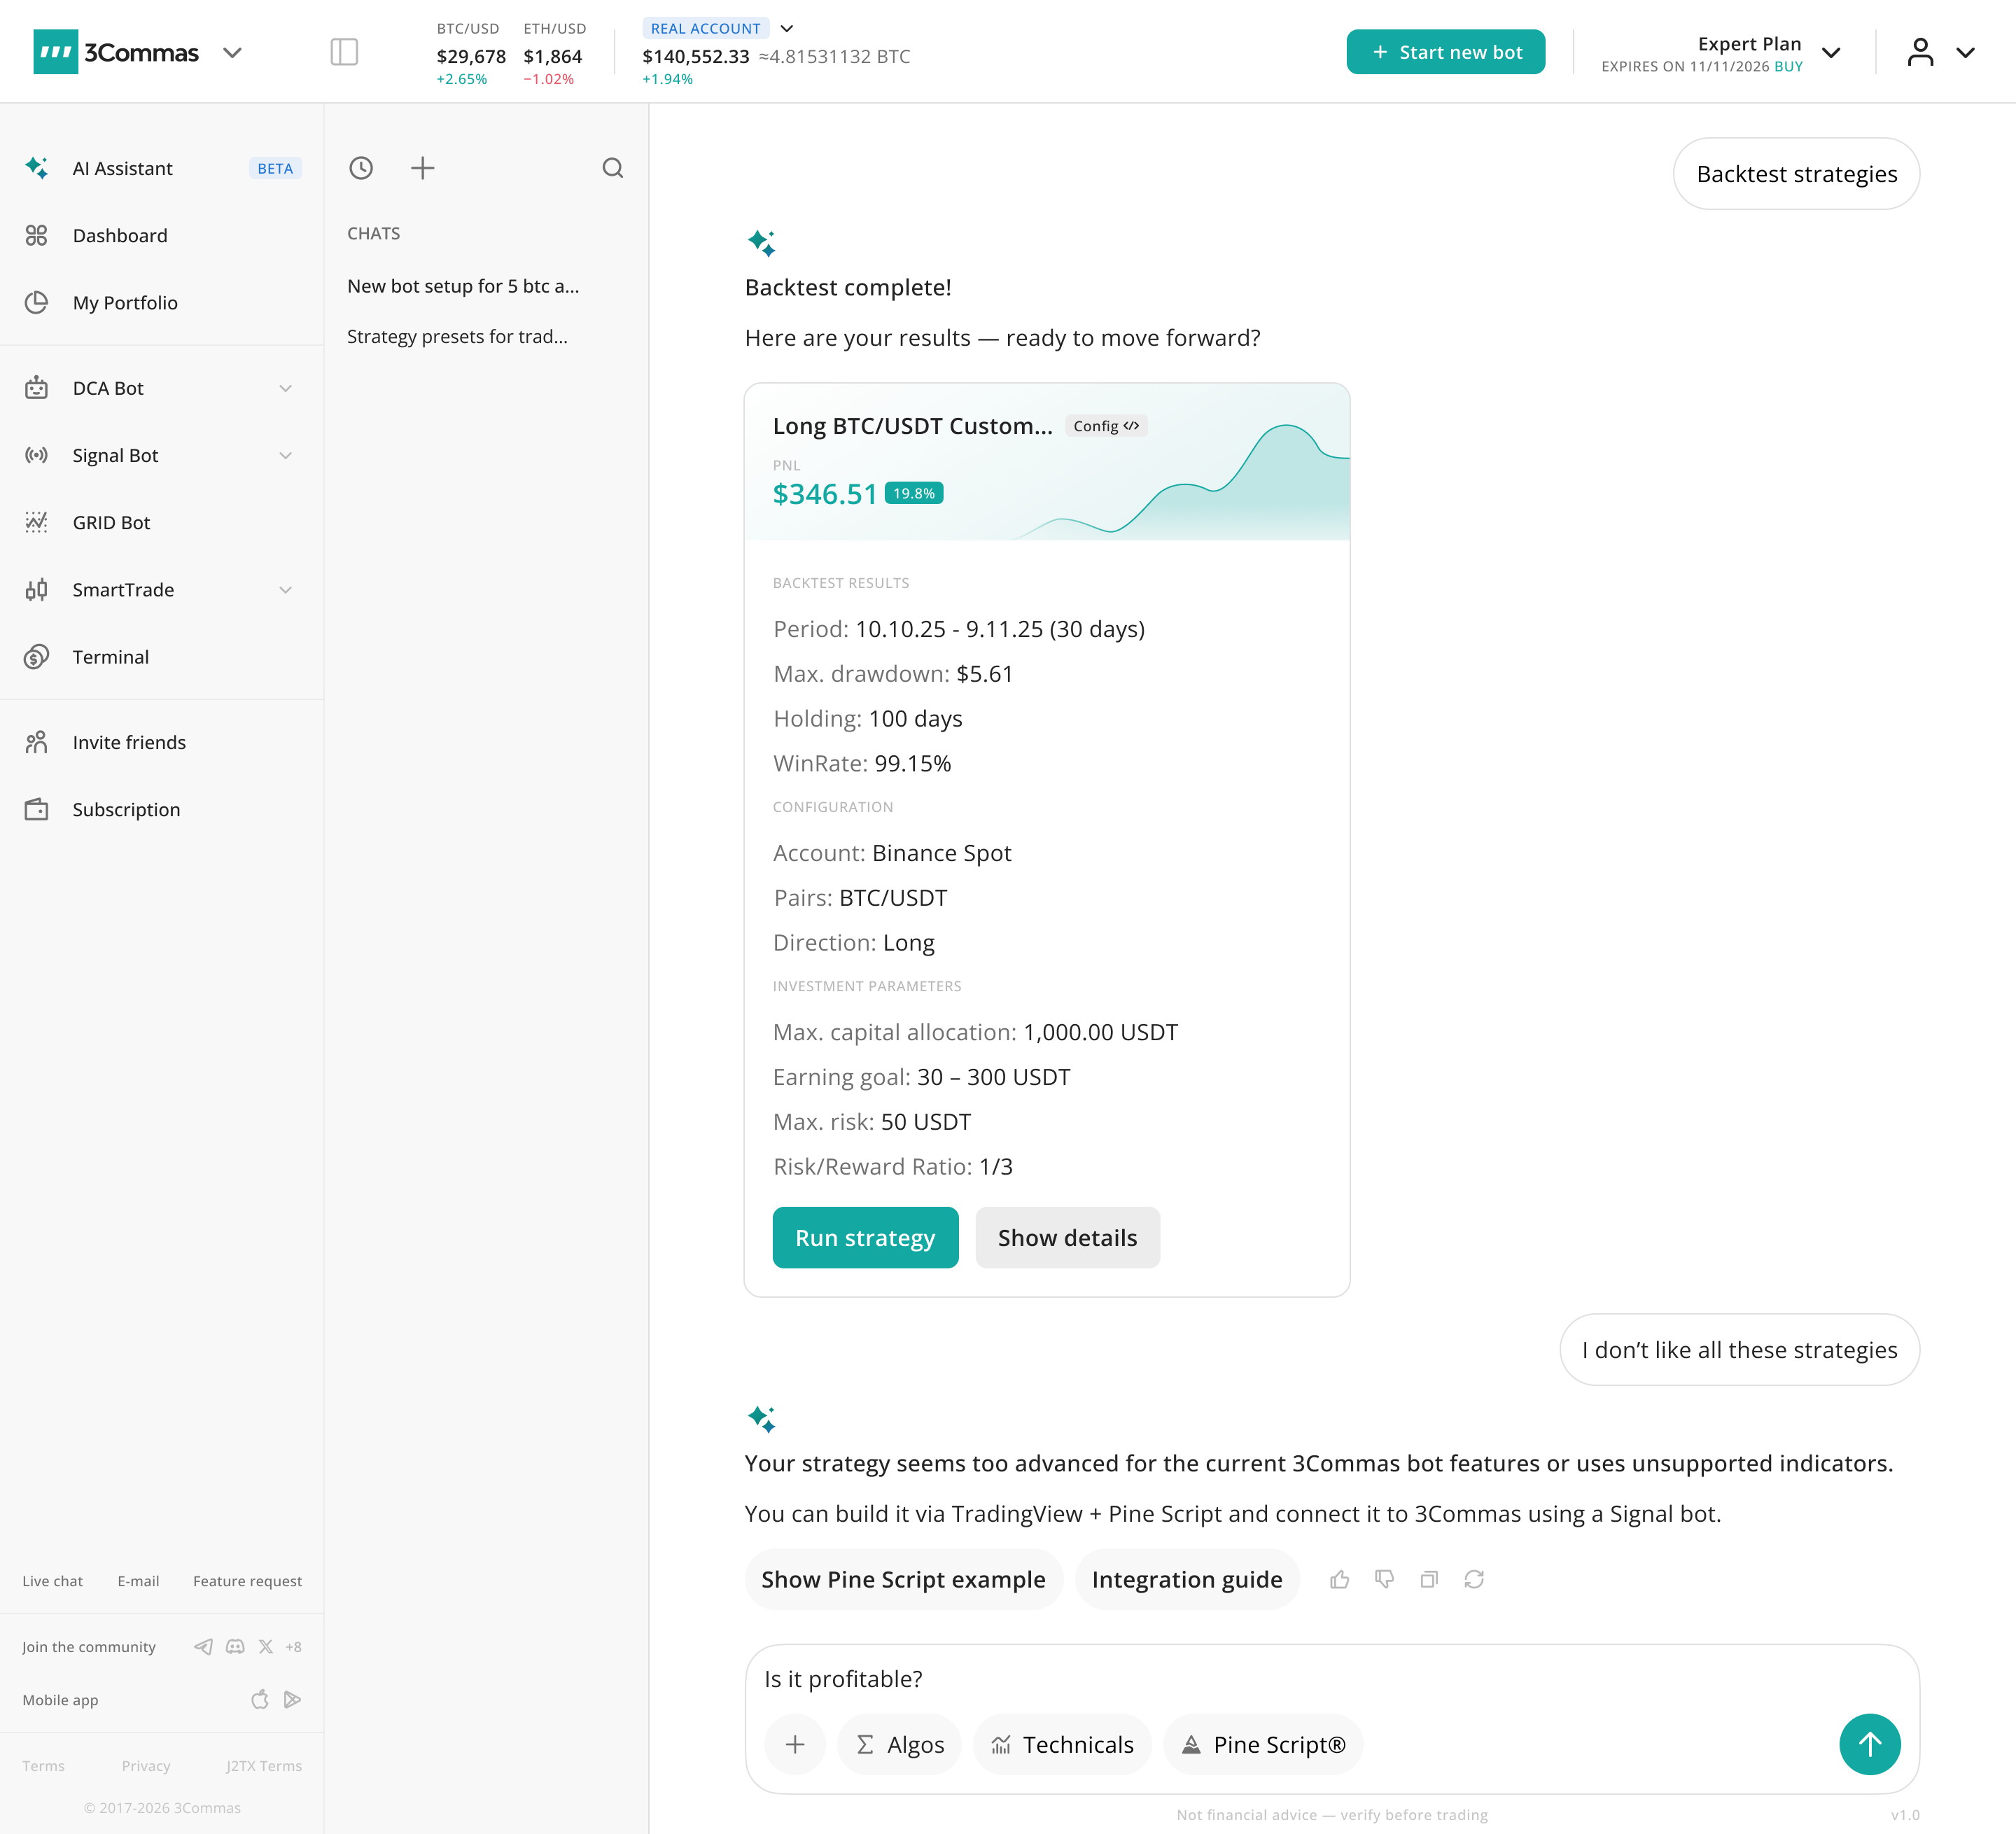Give thumbs down to the response

[x=1384, y=1579]
